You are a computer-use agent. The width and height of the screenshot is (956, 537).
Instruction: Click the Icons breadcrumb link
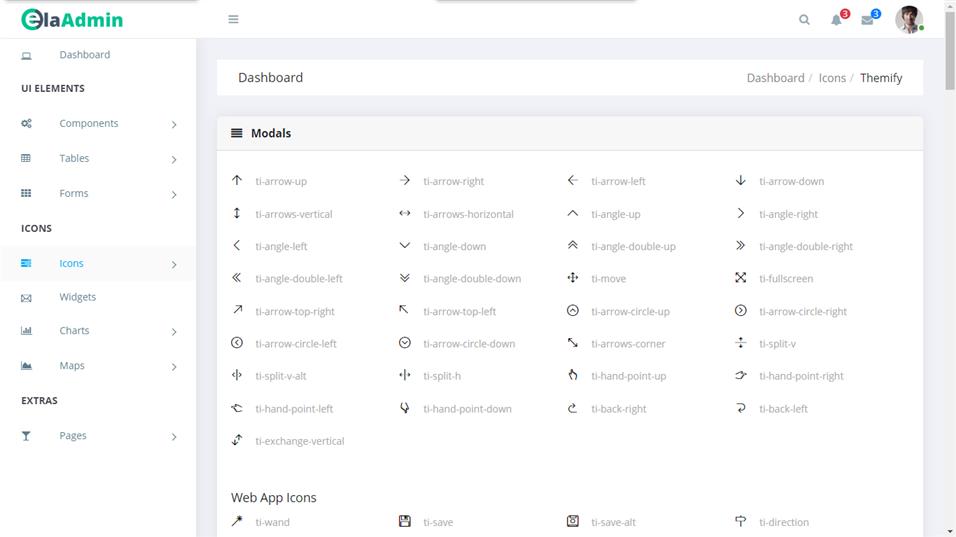(832, 78)
